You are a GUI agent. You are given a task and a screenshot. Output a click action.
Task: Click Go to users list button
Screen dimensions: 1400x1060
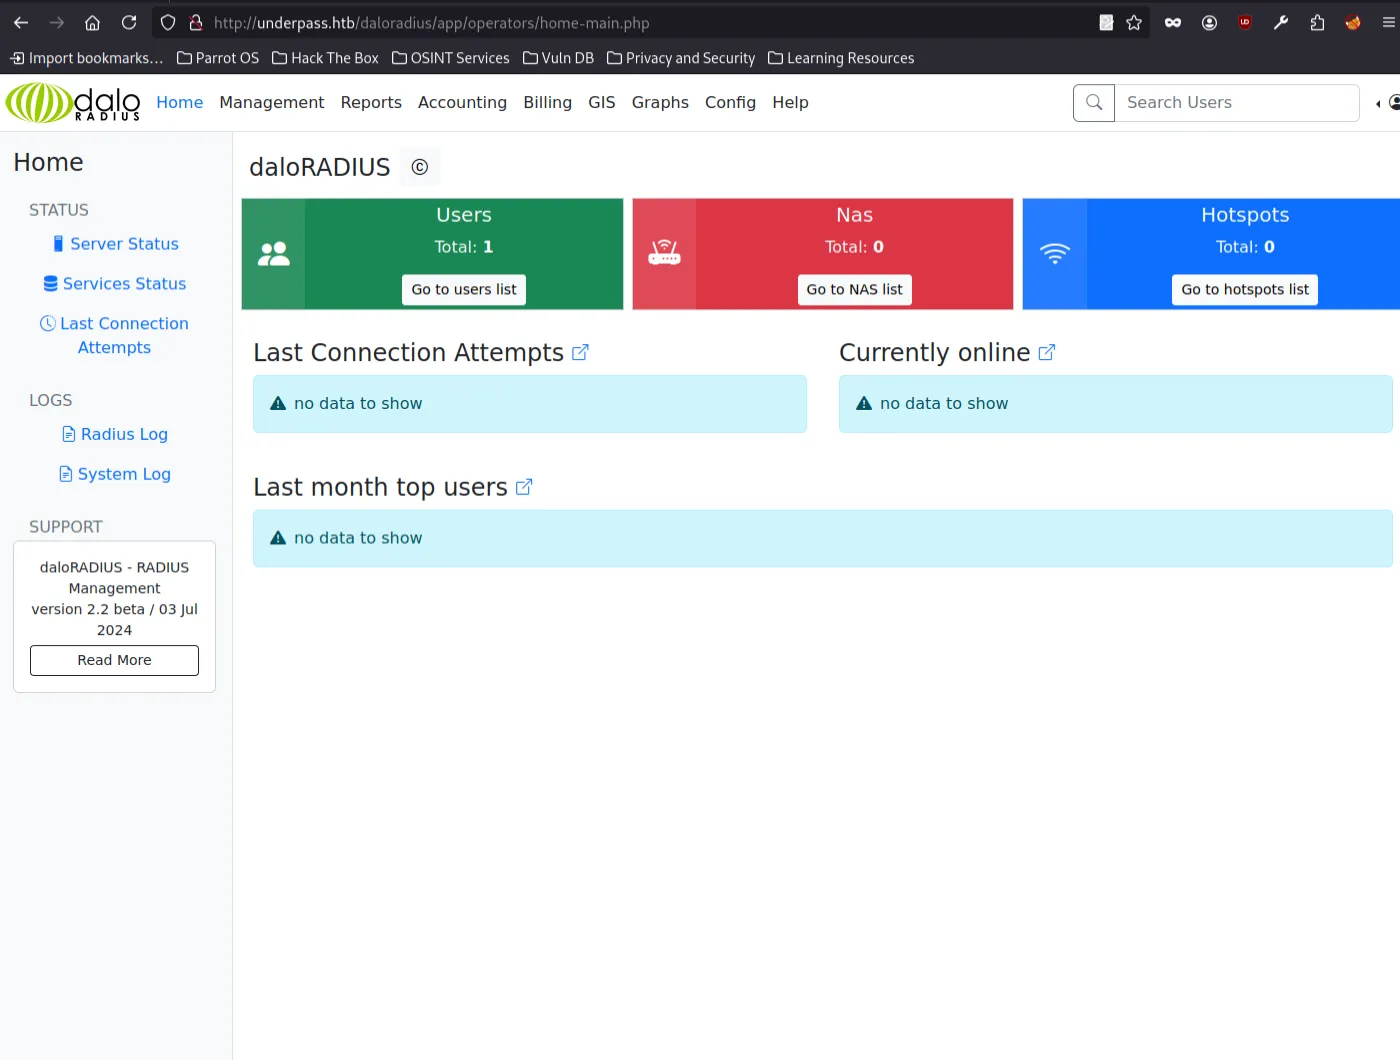[464, 289]
